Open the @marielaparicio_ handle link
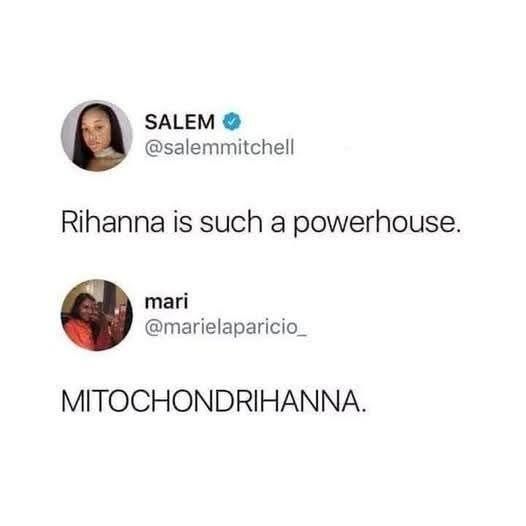This screenshot has width=526, height=526. tap(226, 327)
